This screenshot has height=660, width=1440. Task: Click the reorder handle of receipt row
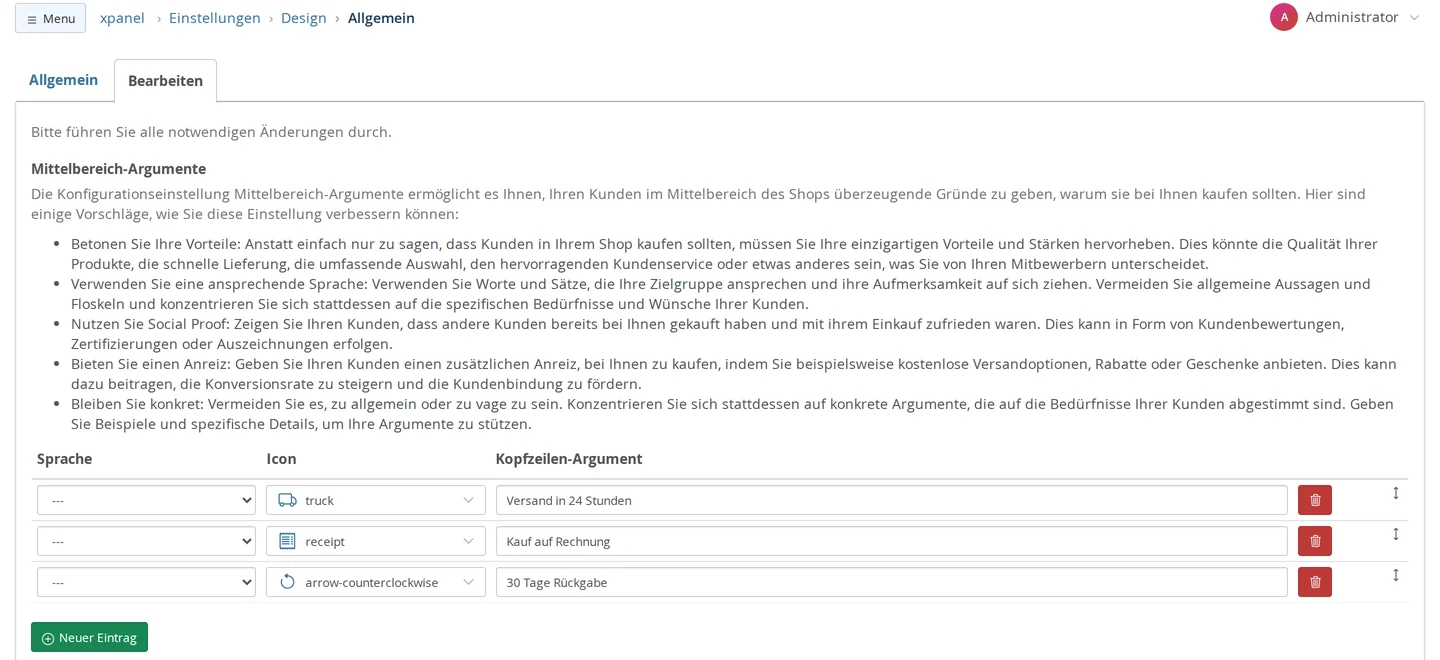(1396, 534)
